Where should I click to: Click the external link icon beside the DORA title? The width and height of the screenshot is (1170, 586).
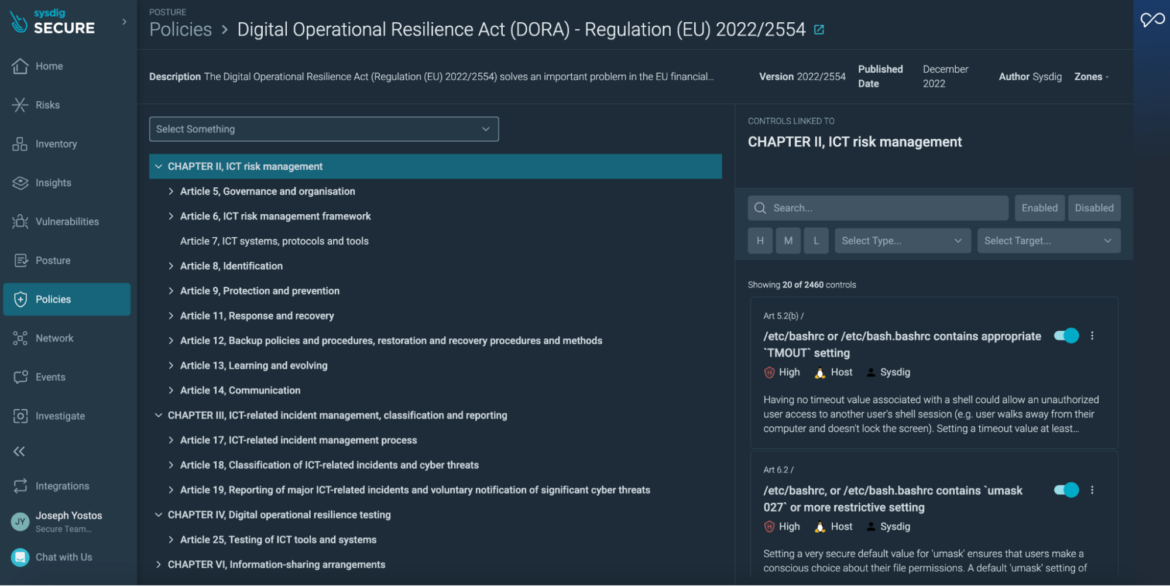point(818,29)
